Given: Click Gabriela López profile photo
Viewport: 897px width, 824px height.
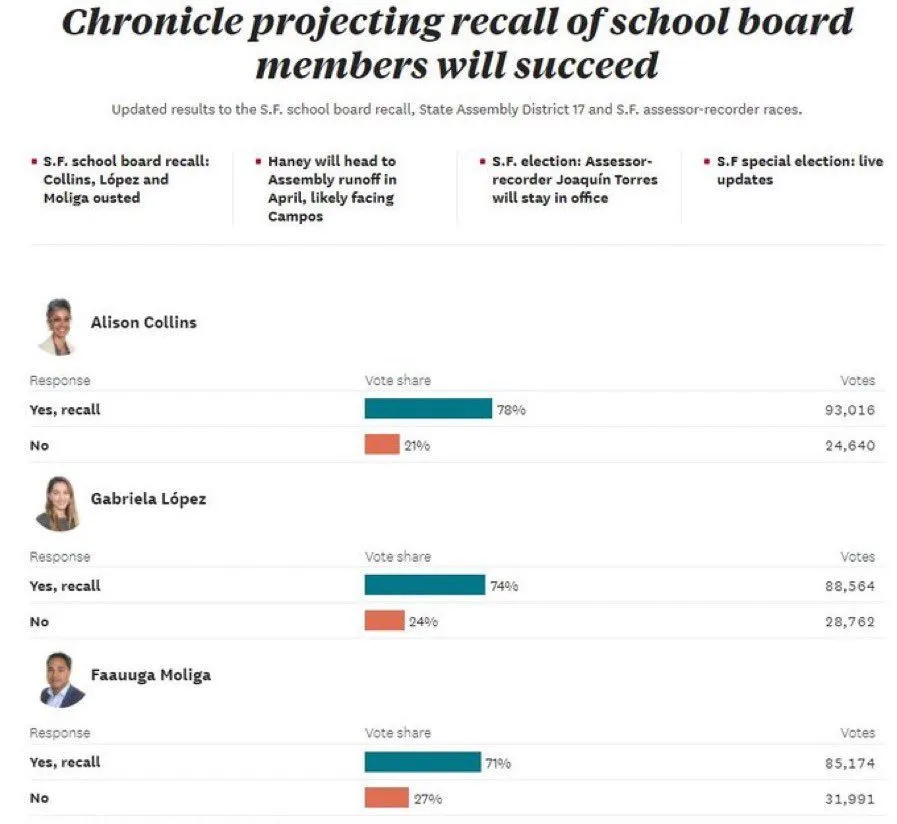Looking at the screenshot, I should tap(58, 503).
